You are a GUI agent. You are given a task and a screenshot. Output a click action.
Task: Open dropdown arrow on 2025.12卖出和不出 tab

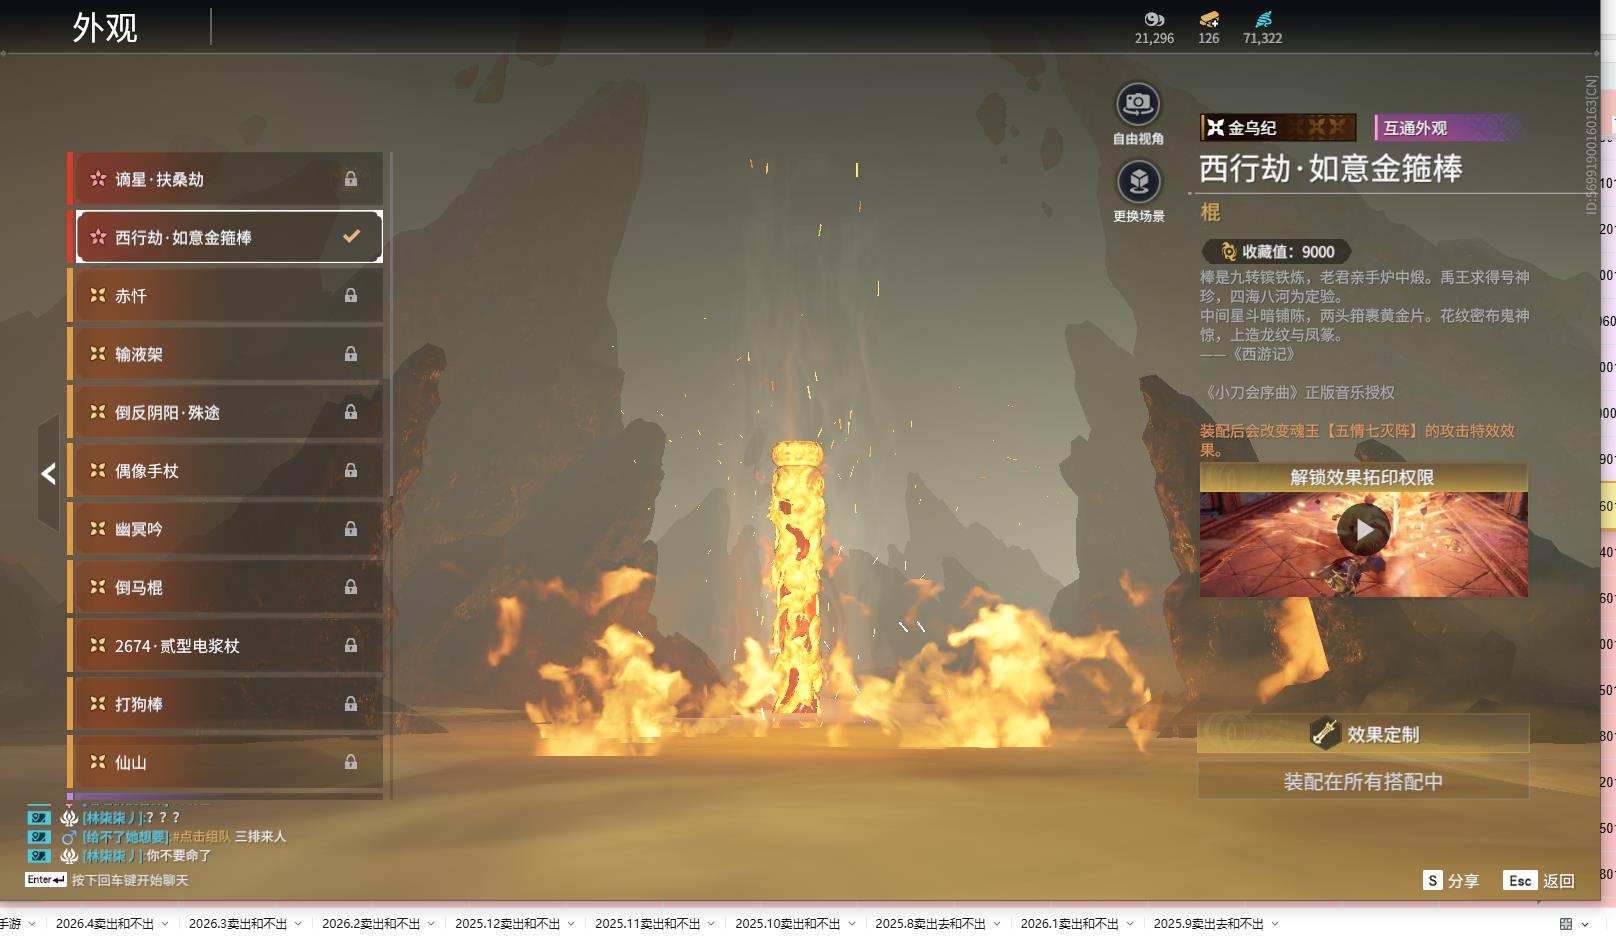(x=571, y=923)
